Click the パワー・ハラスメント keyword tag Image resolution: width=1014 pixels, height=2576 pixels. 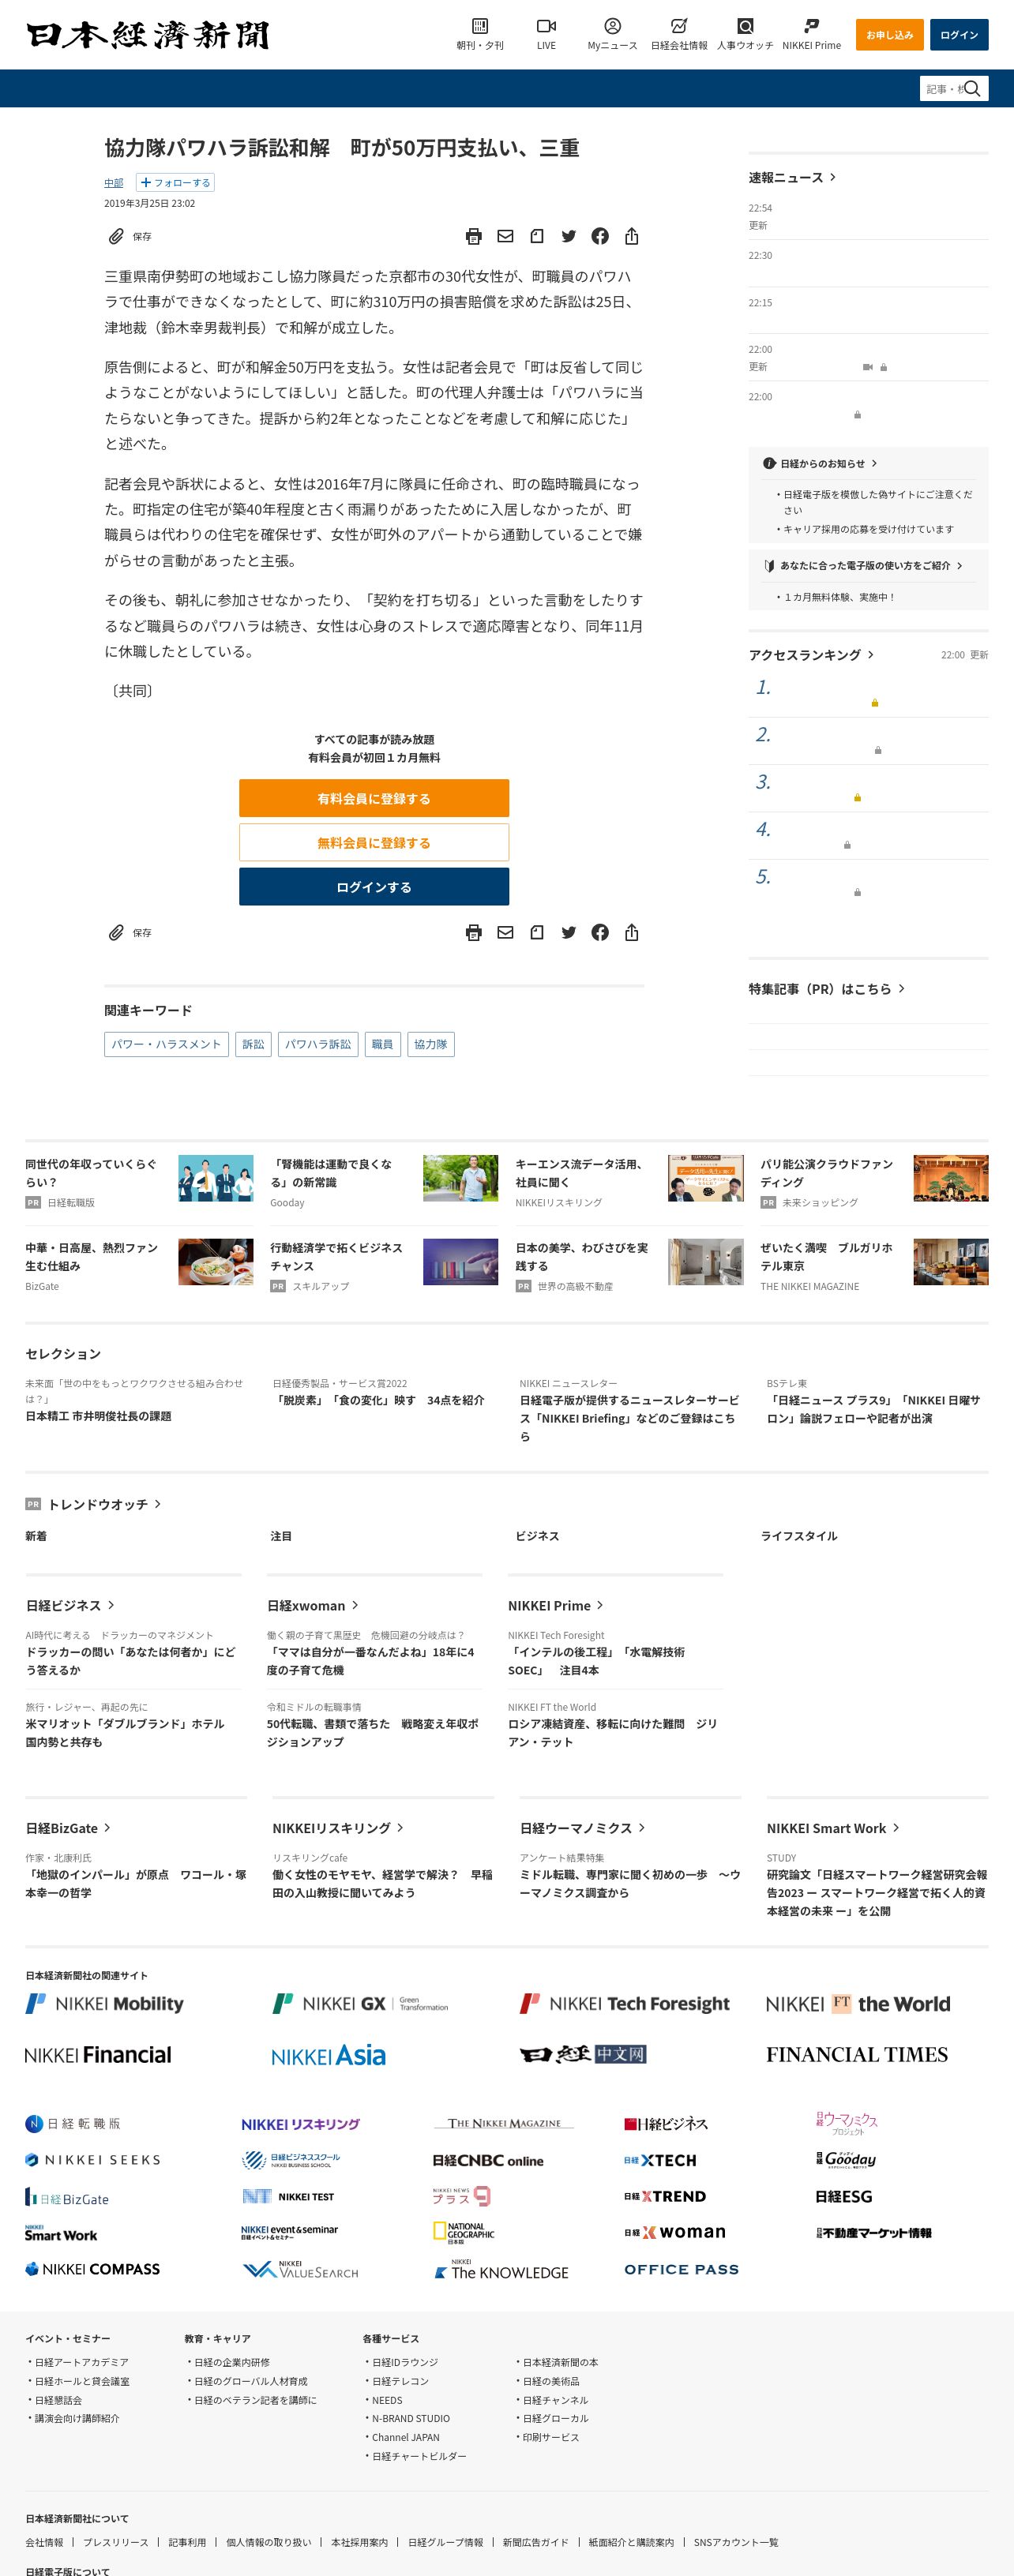point(166,1044)
